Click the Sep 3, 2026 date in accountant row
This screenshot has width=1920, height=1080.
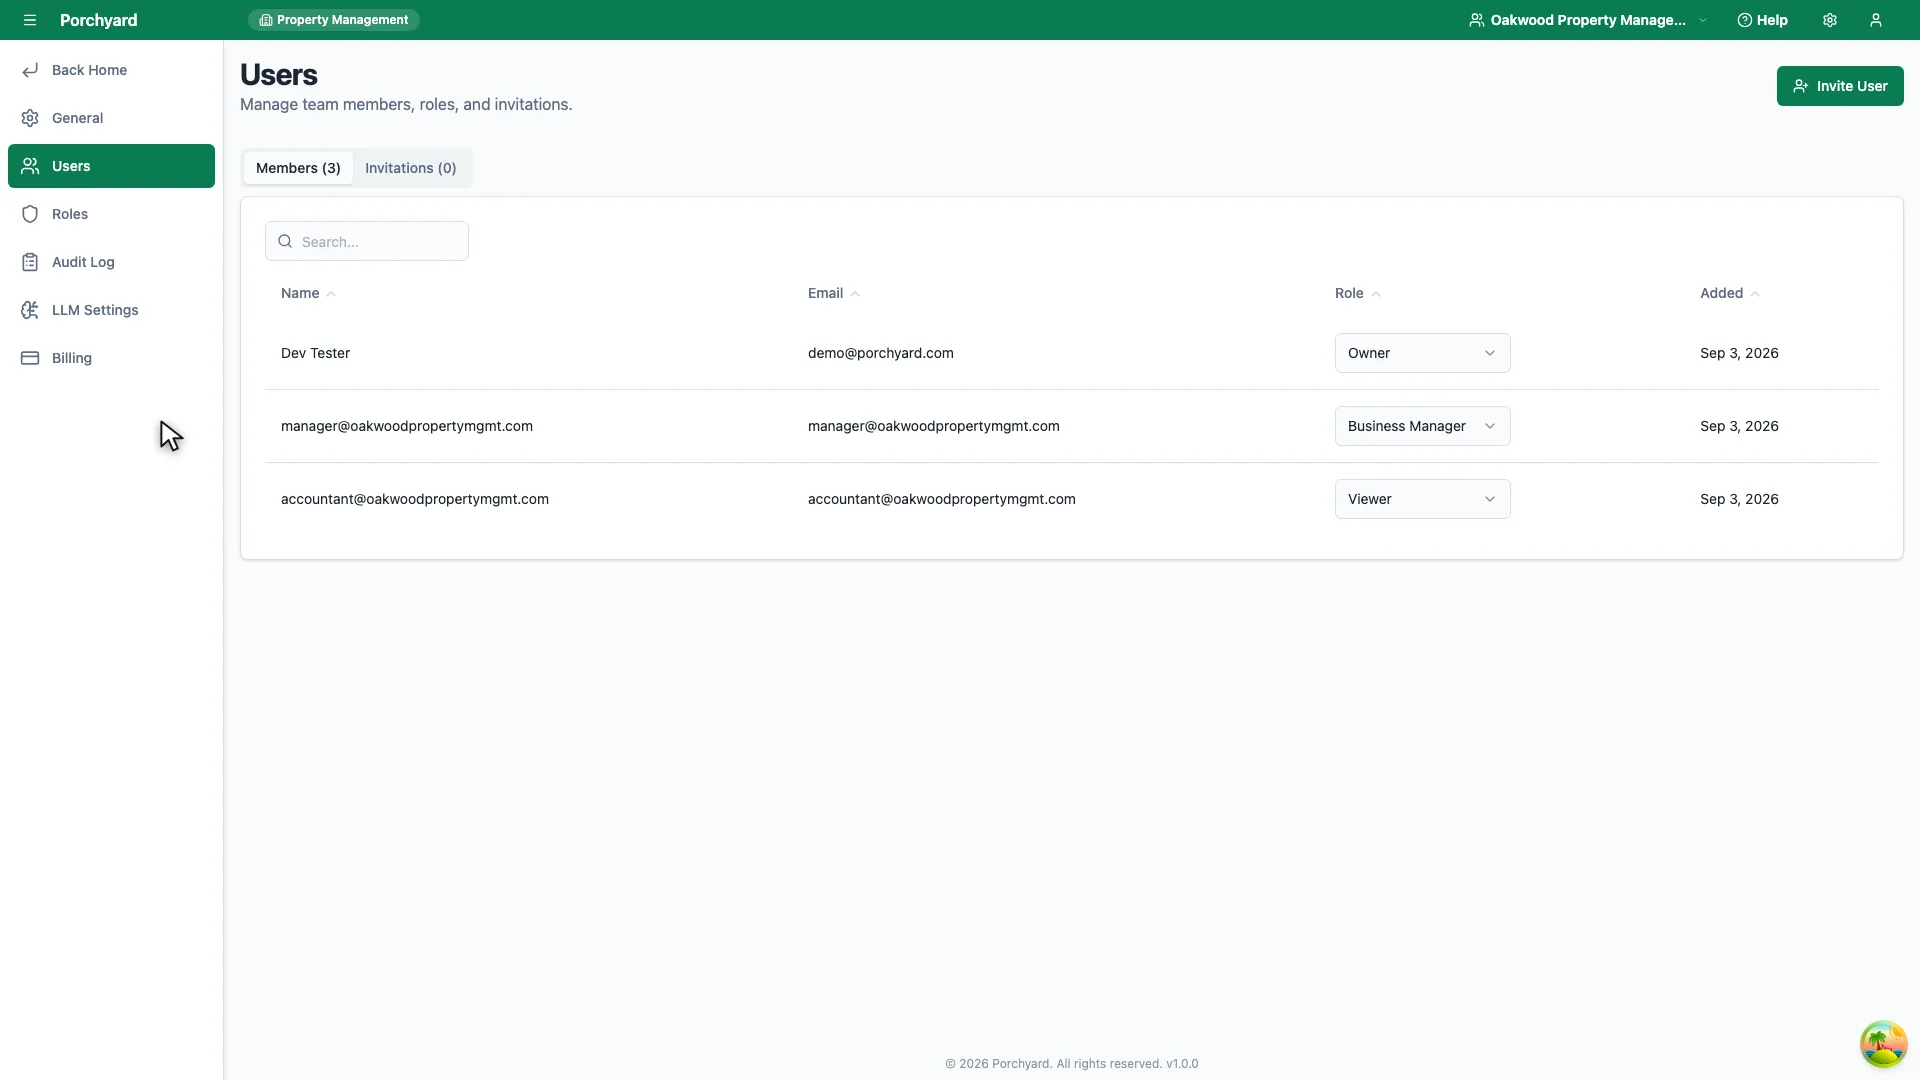point(1739,499)
